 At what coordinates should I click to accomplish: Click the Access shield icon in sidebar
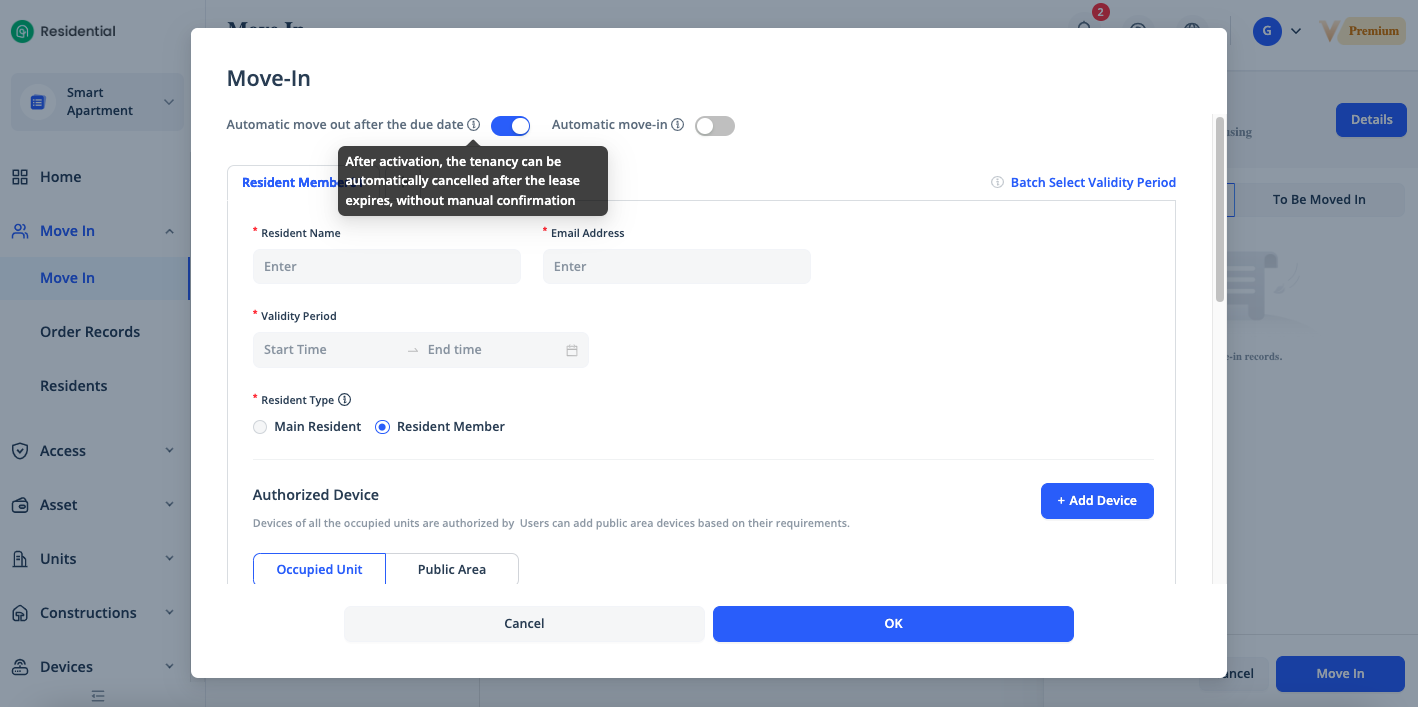pos(20,451)
